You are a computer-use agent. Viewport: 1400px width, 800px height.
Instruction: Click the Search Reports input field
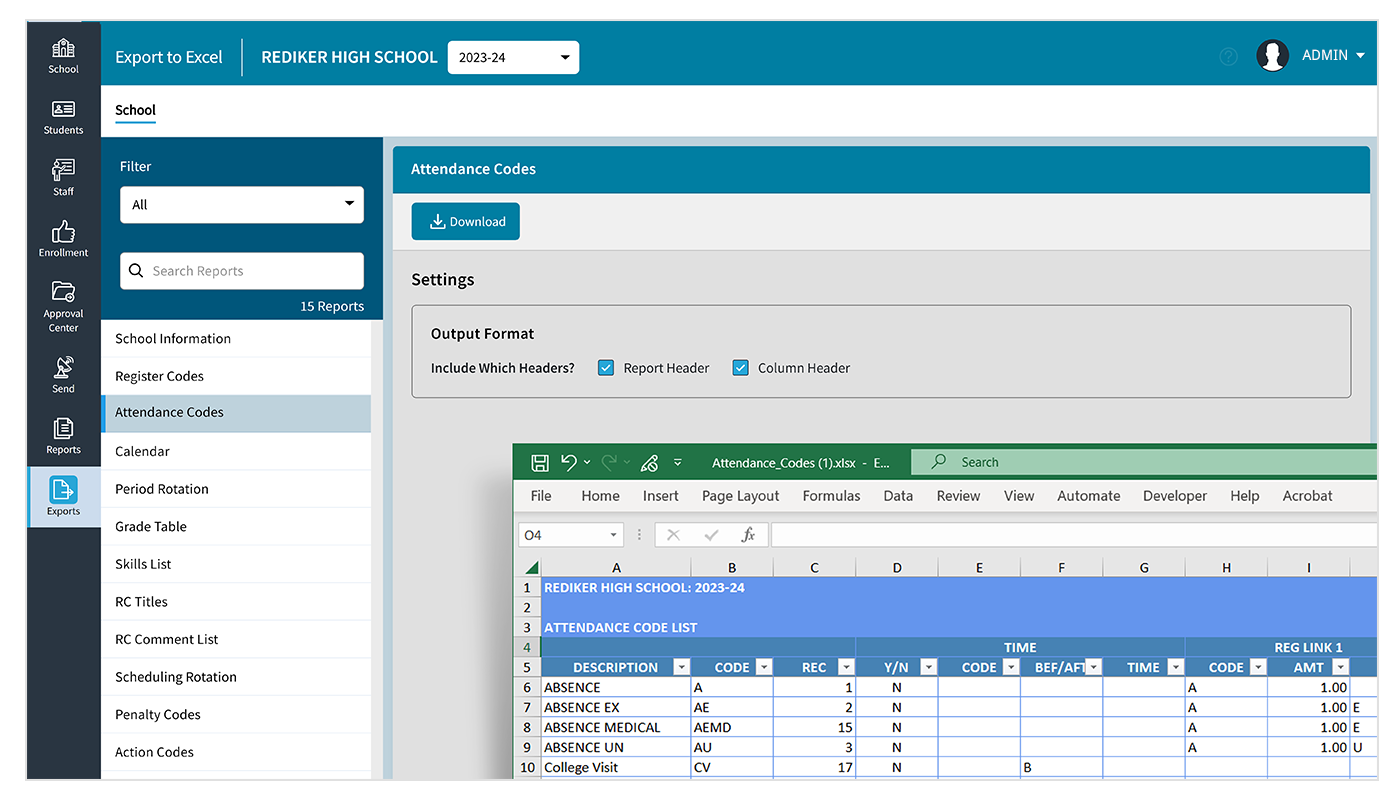click(241, 270)
